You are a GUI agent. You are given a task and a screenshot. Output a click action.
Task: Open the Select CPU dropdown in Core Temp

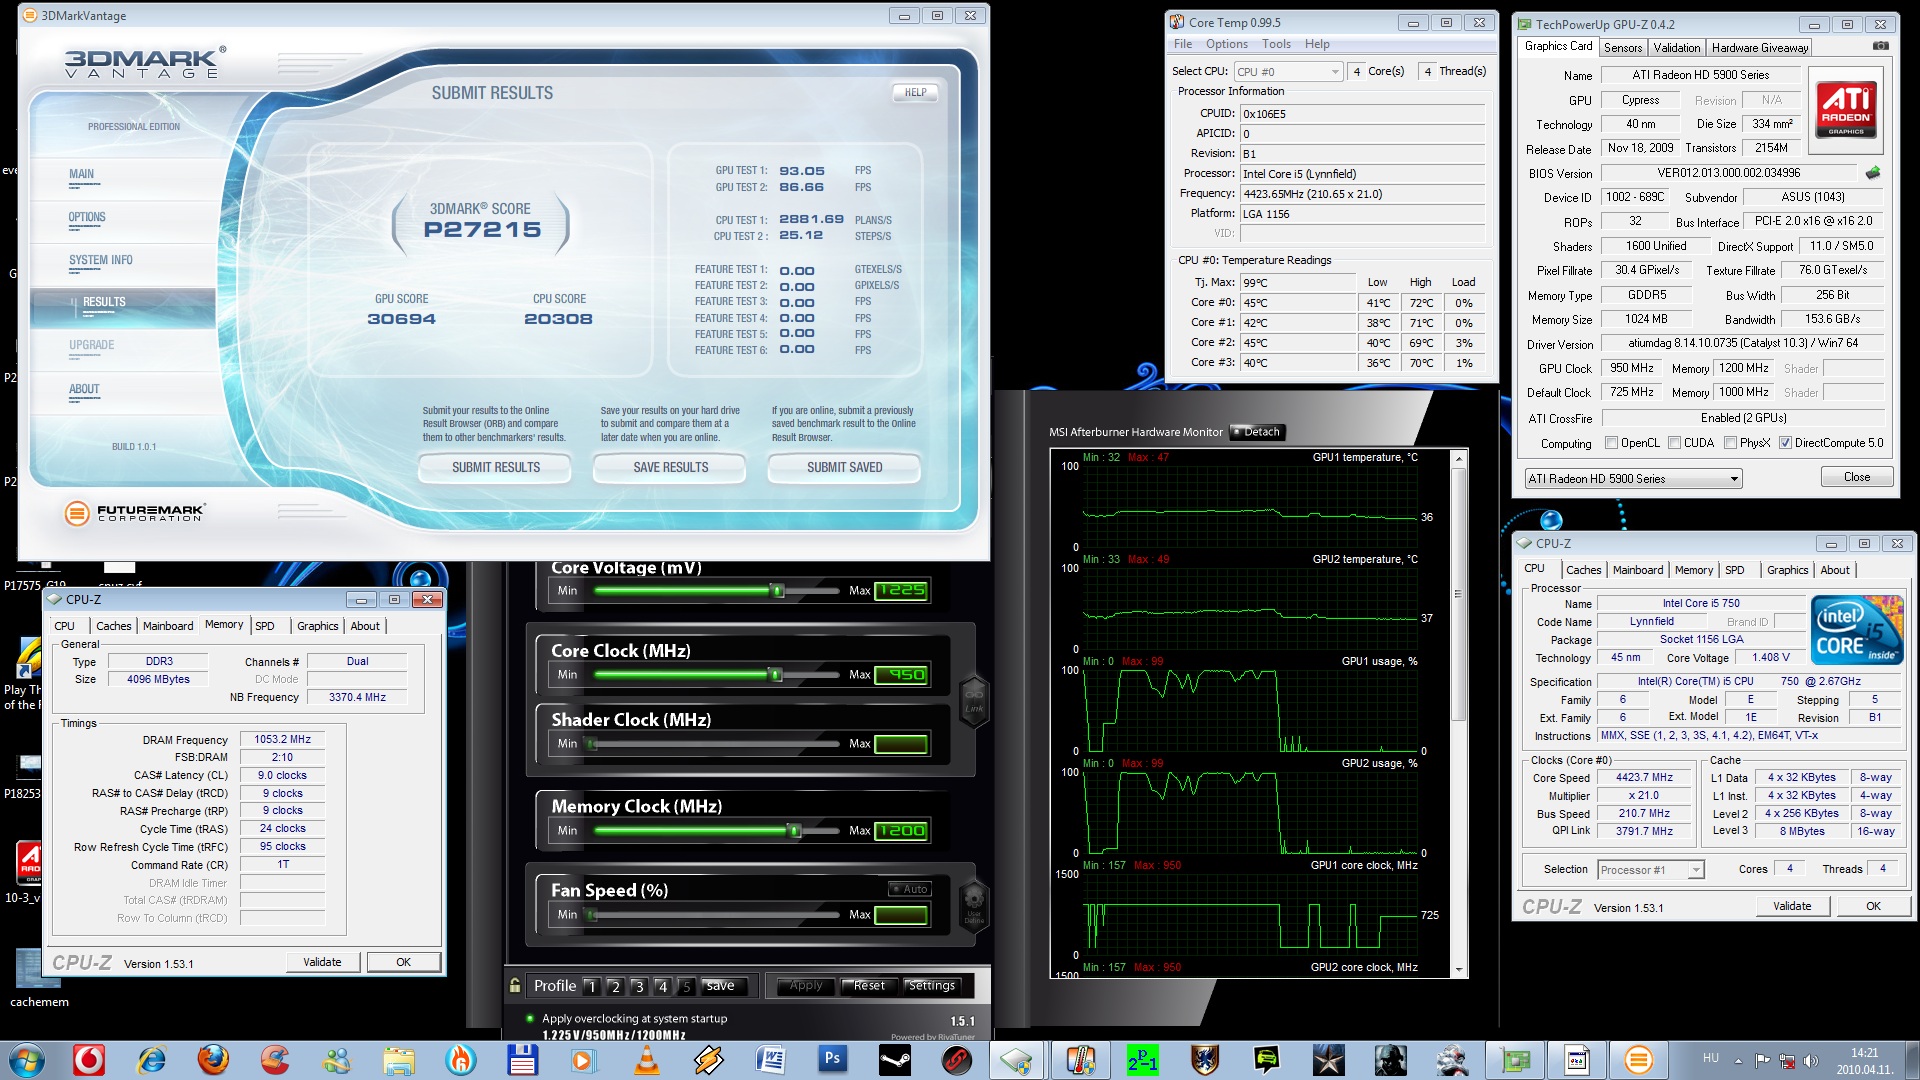click(x=1288, y=72)
